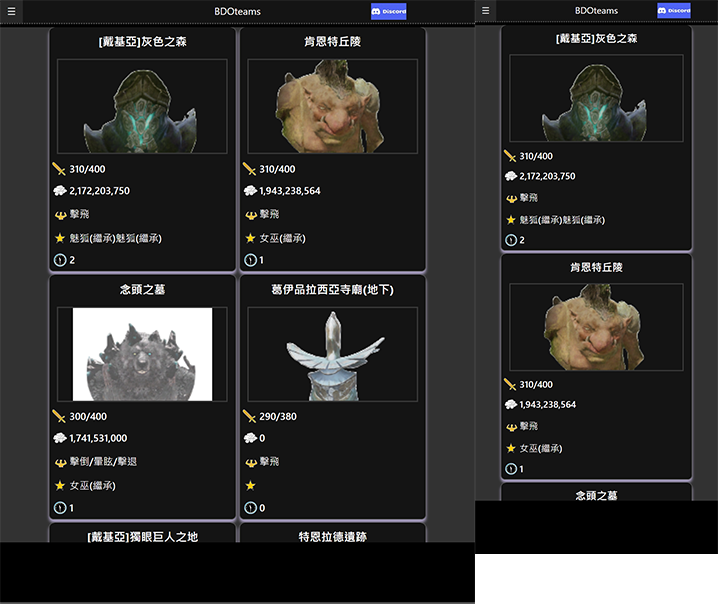
Task: Click the Discord button in the right pane
Action: 673,11
